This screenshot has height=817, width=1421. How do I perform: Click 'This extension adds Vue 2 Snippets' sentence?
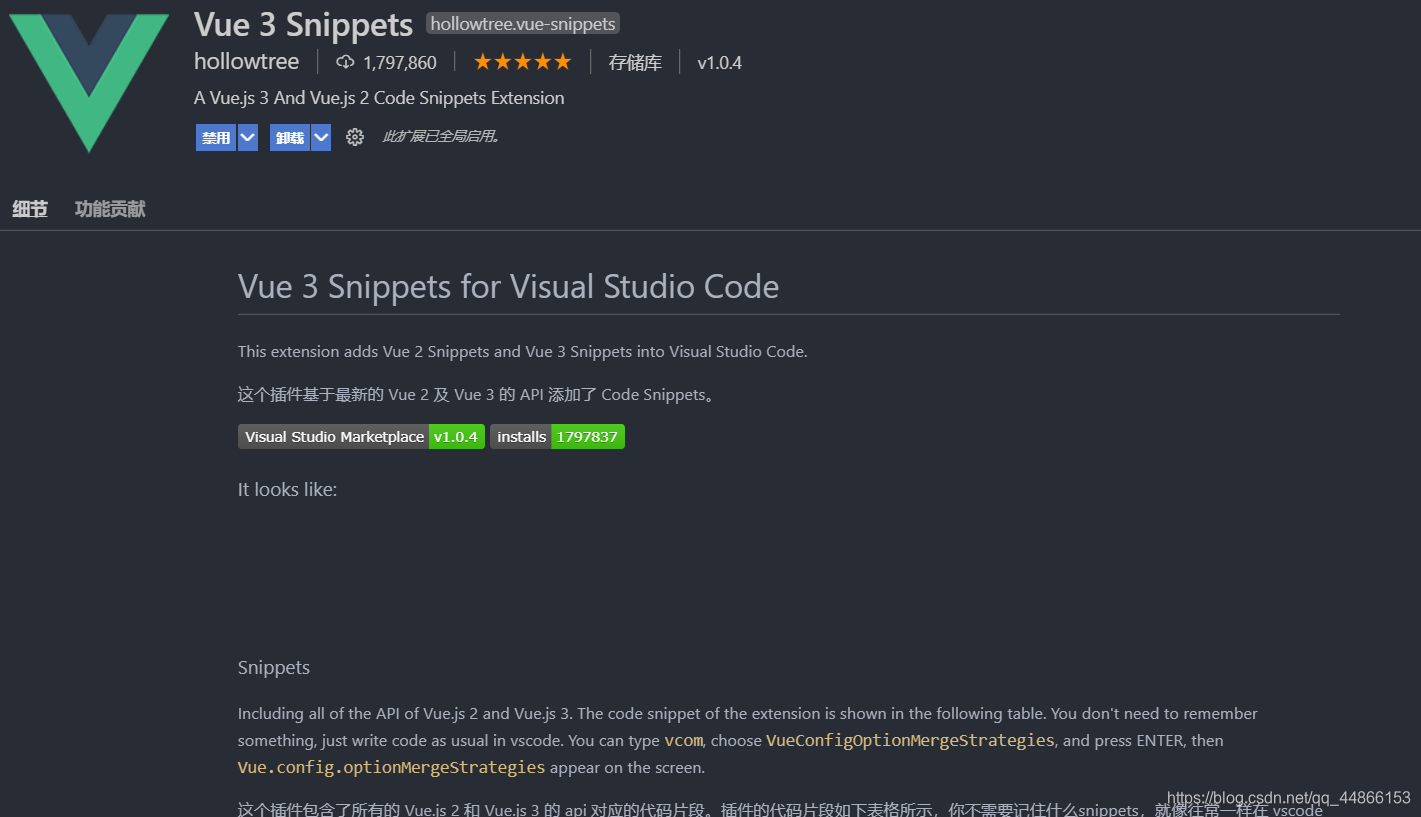click(522, 352)
